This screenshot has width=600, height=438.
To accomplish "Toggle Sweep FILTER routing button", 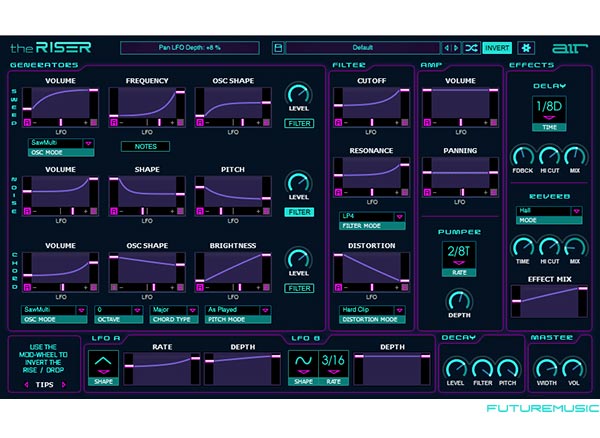I will point(299,123).
